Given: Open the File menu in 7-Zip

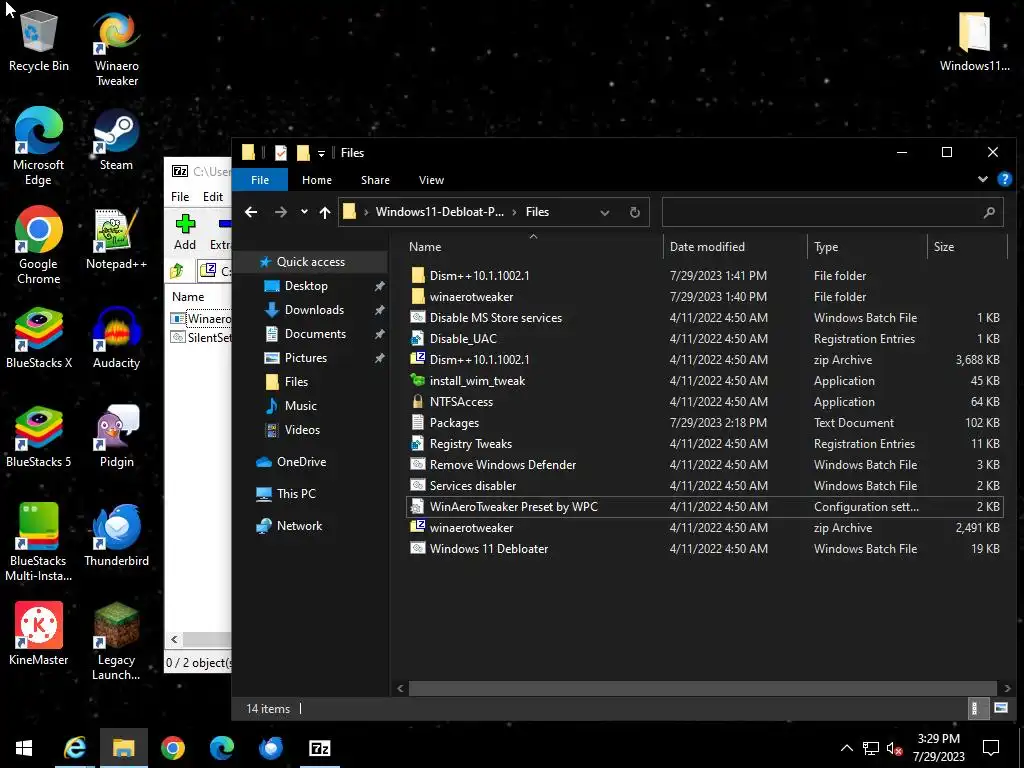Looking at the screenshot, I should coord(180,197).
